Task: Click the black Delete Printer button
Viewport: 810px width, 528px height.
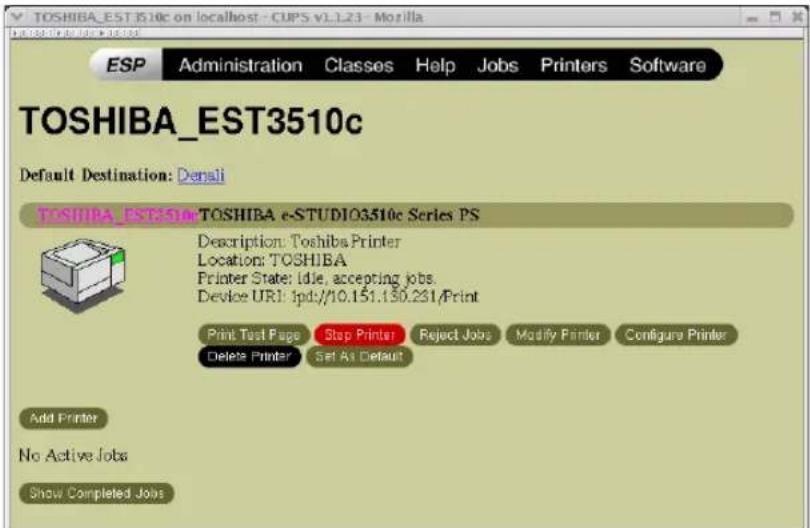Action: click(x=250, y=356)
